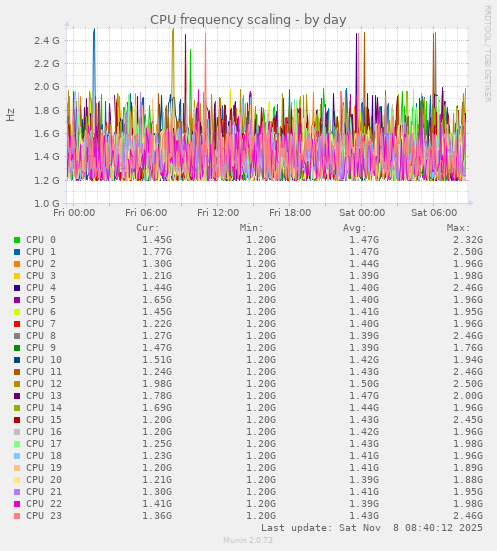Click the salmon CPU 23 legend swatch

[x=17, y=516]
